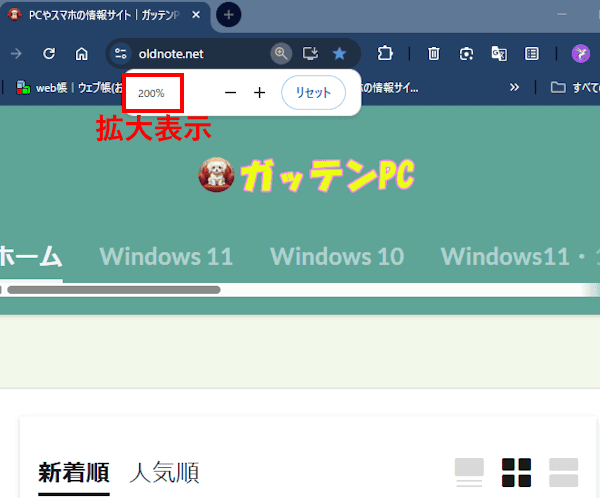Close the ガッテンPC browser tab
The height and width of the screenshot is (498, 600).
click(x=196, y=15)
